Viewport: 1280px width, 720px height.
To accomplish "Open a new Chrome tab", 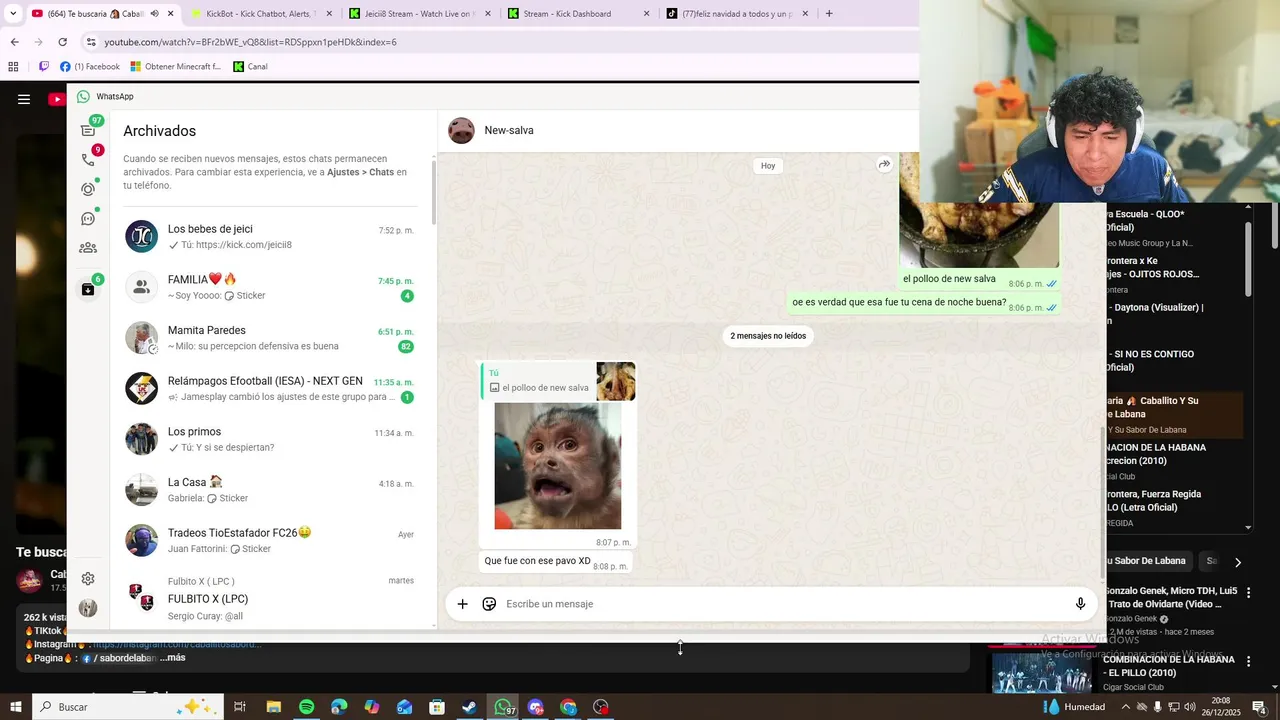I will tap(829, 14).
